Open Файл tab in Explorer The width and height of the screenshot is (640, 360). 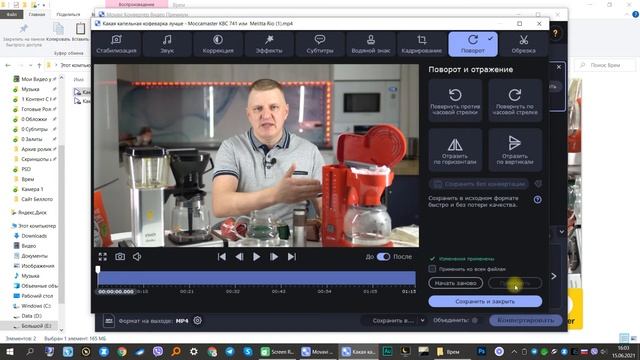11,14
